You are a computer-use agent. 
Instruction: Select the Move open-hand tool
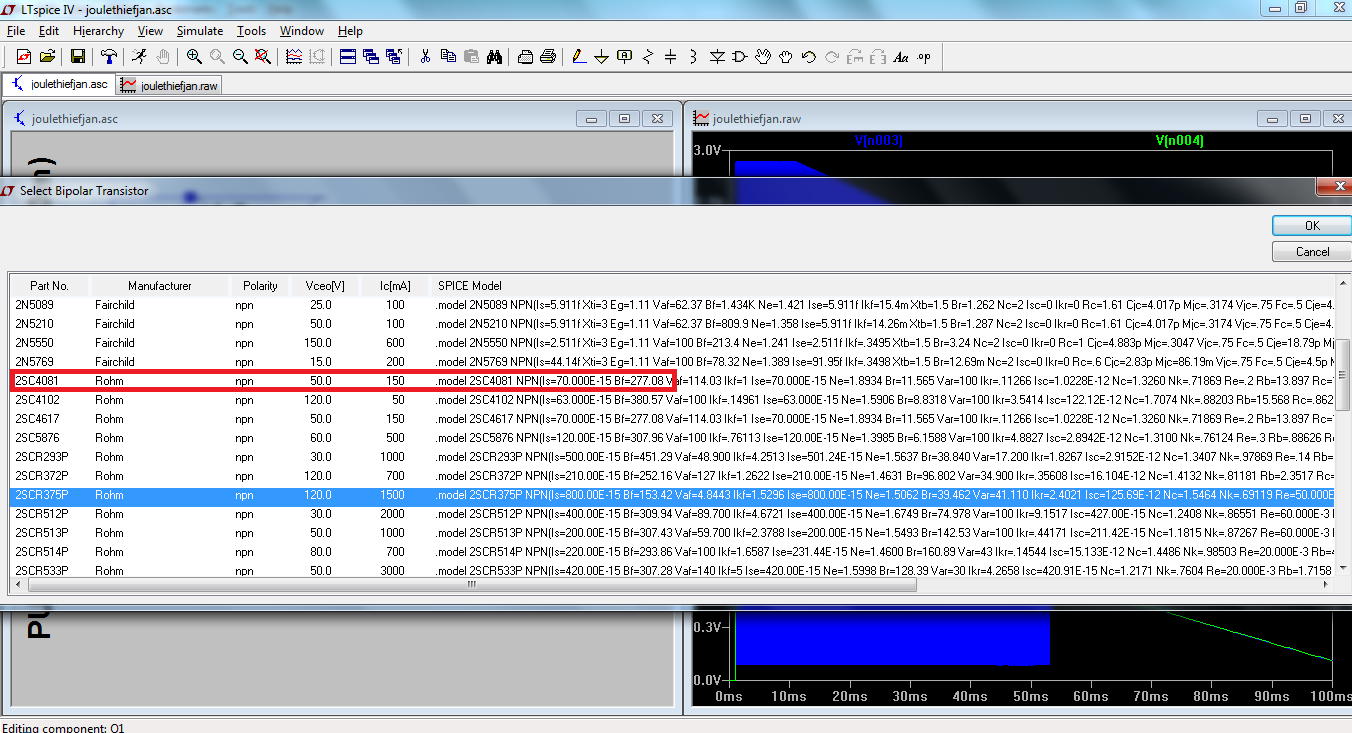click(x=763, y=56)
